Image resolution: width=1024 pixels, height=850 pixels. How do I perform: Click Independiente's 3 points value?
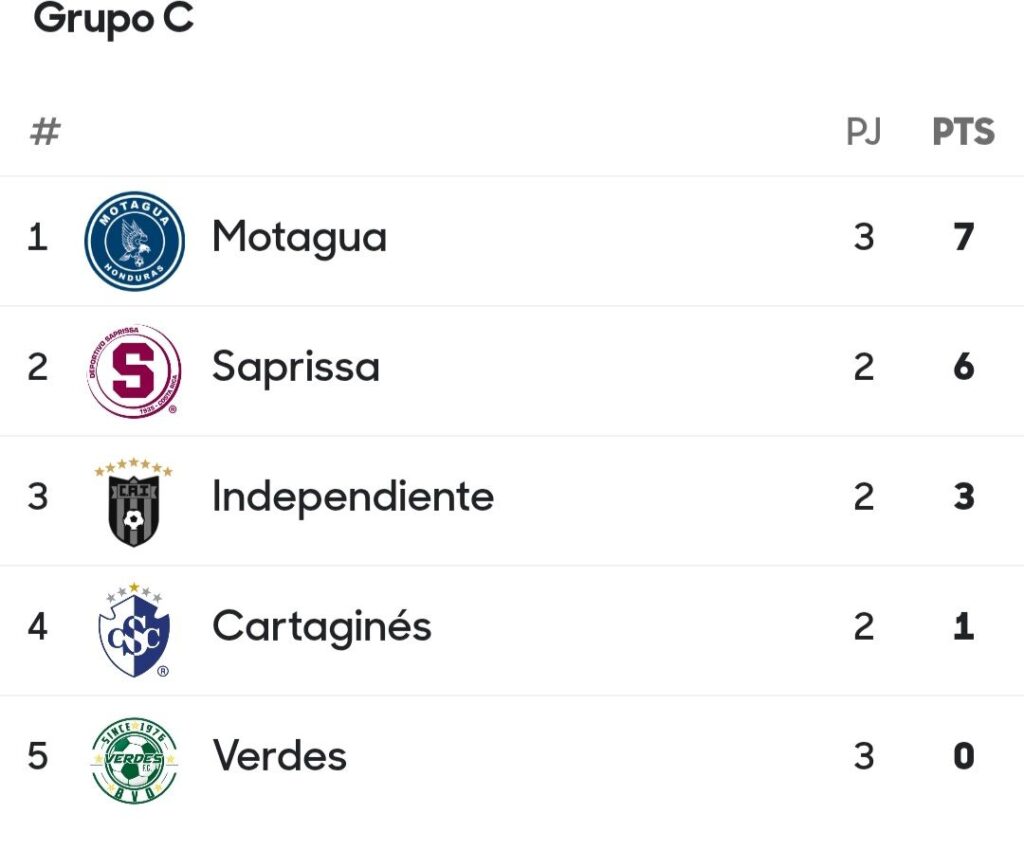[x=963, y=497]
